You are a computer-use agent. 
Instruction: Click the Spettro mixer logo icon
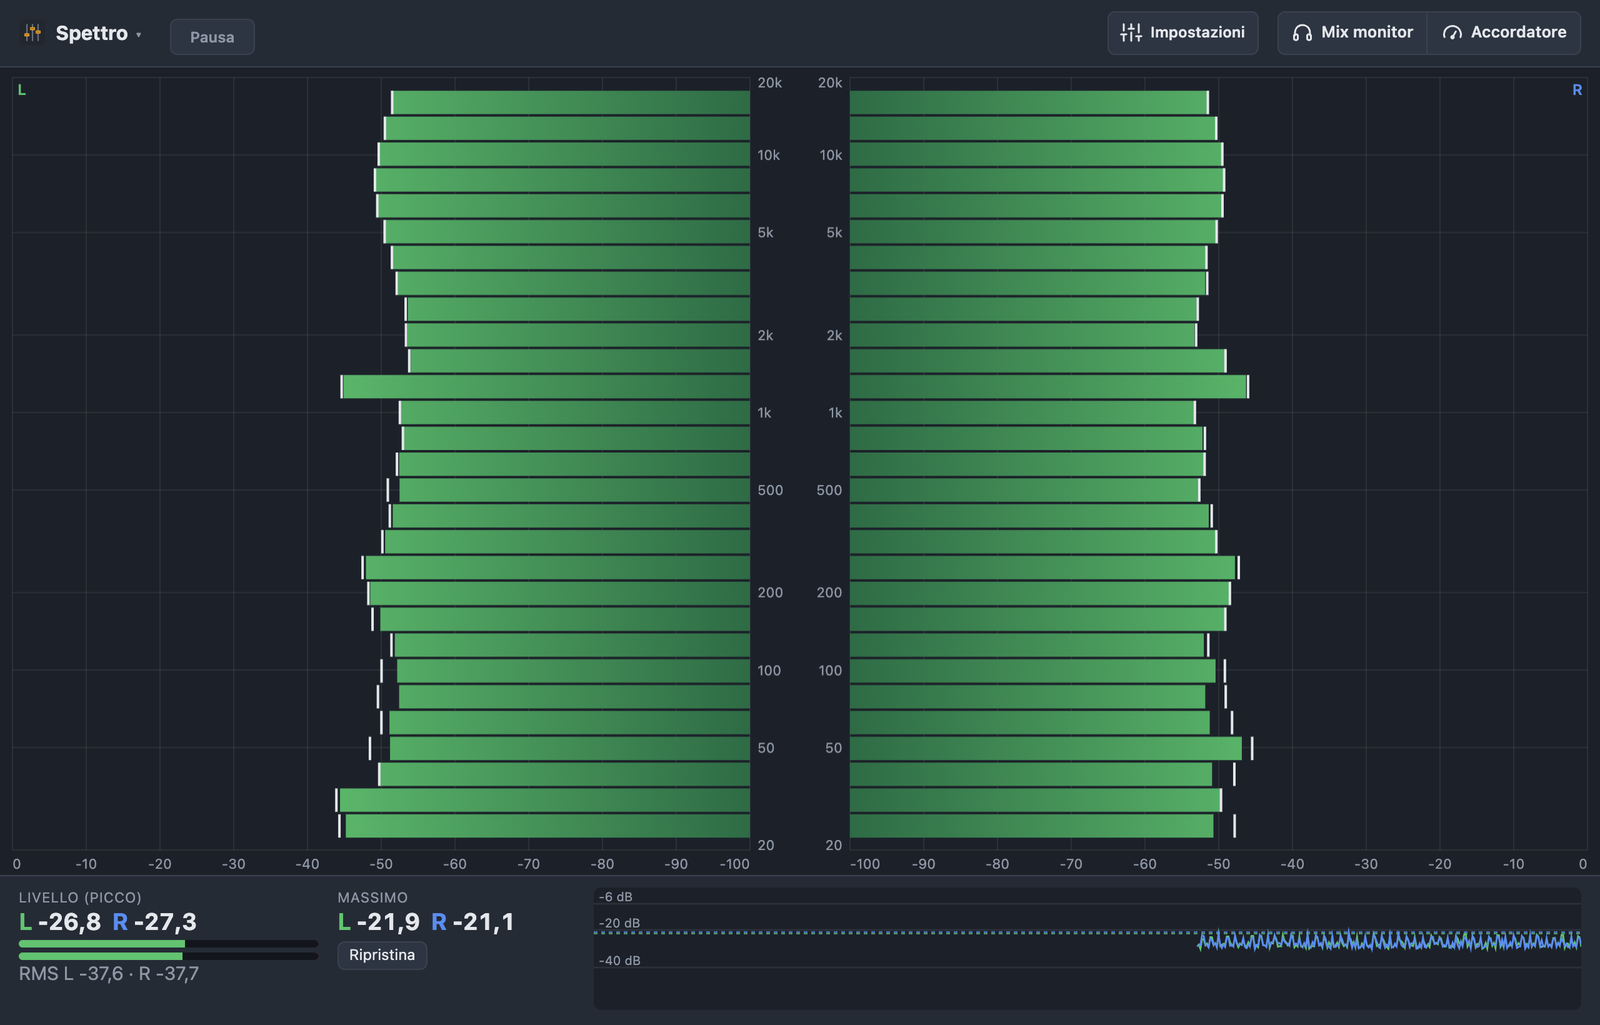(33, 33)
